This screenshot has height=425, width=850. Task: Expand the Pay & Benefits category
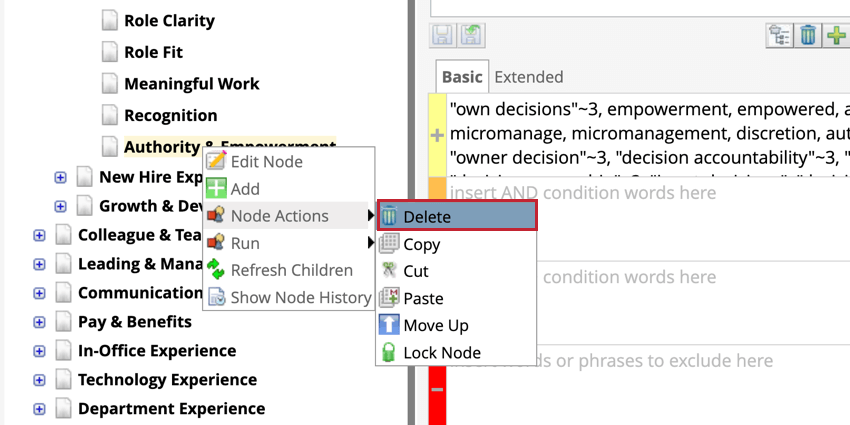[x=39, y=322]
